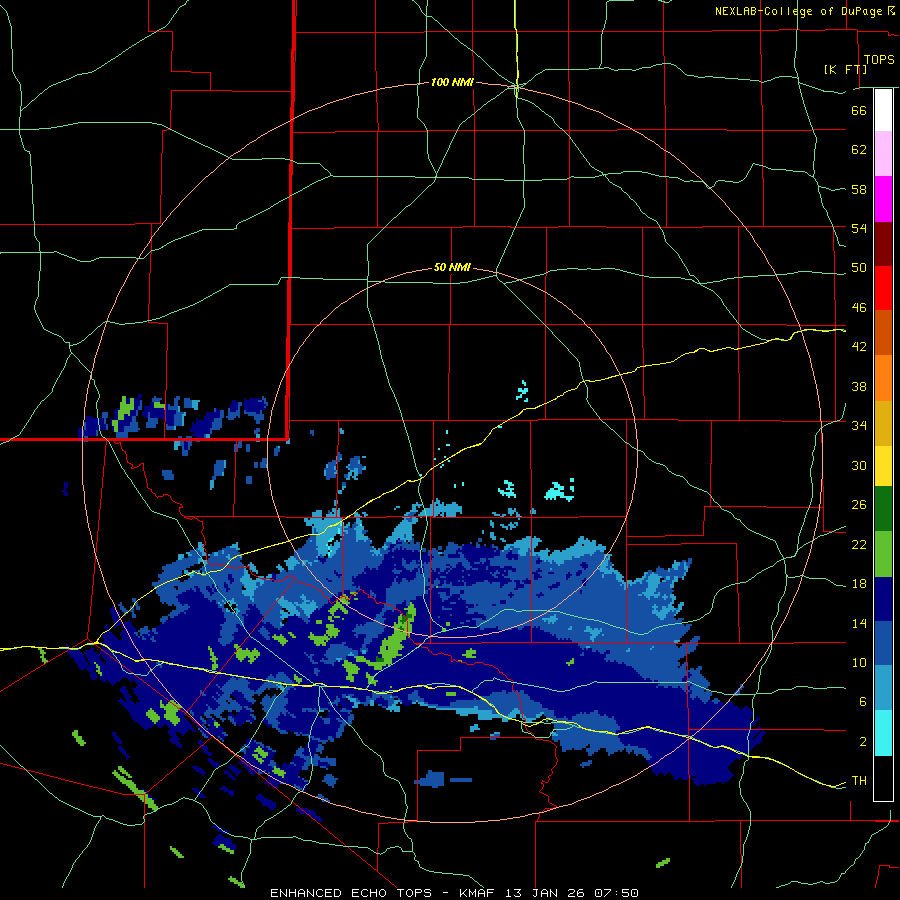This screenshot has height=900, width=900.
Task: Click the navy blue legend swatch
Action: 883,599
